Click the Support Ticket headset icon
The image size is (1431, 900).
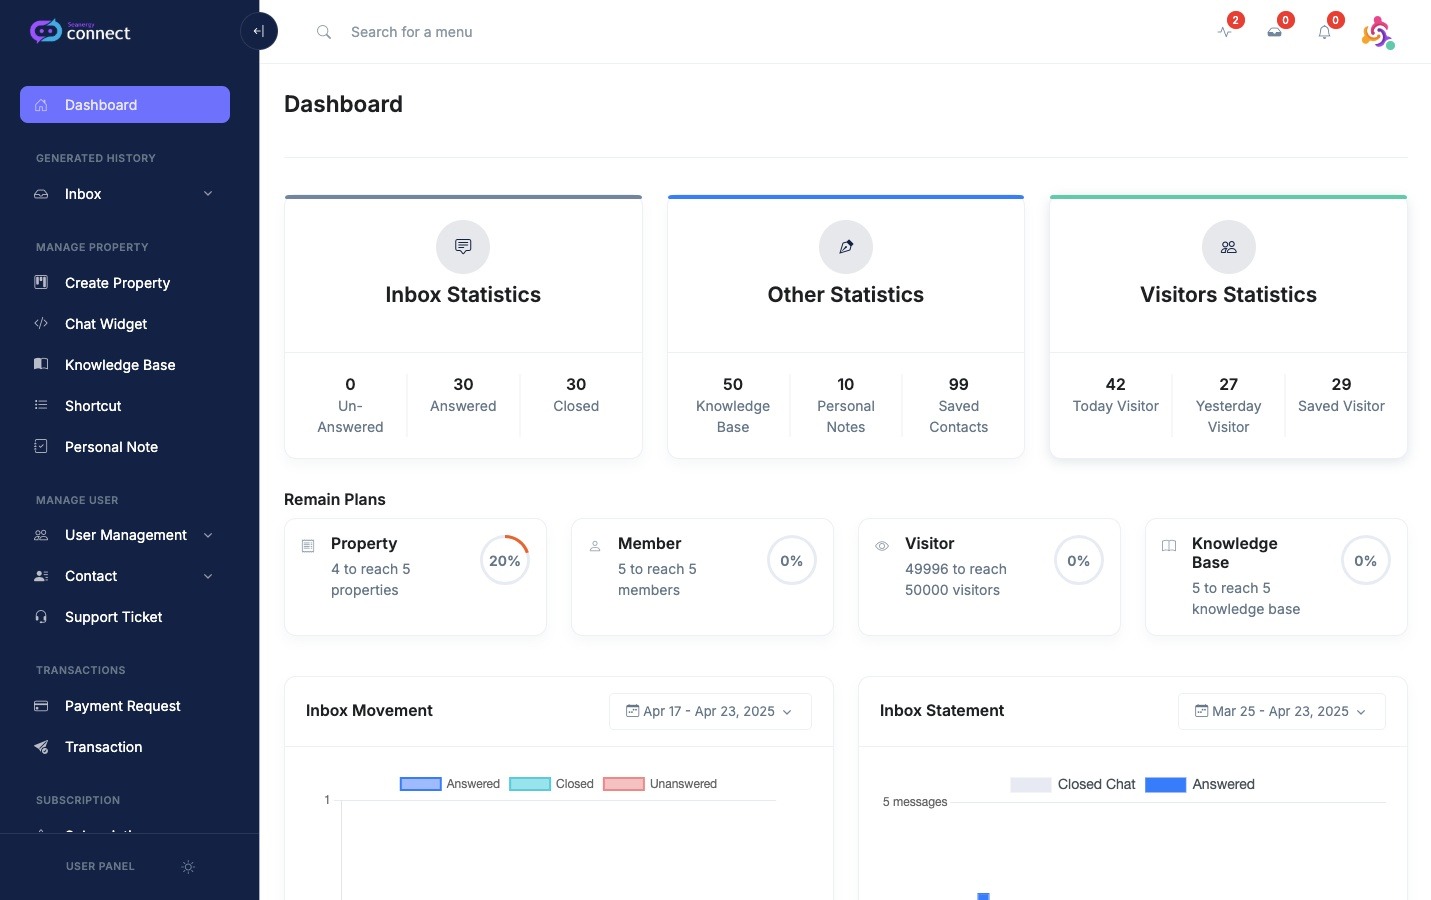(x=40, y=617)
